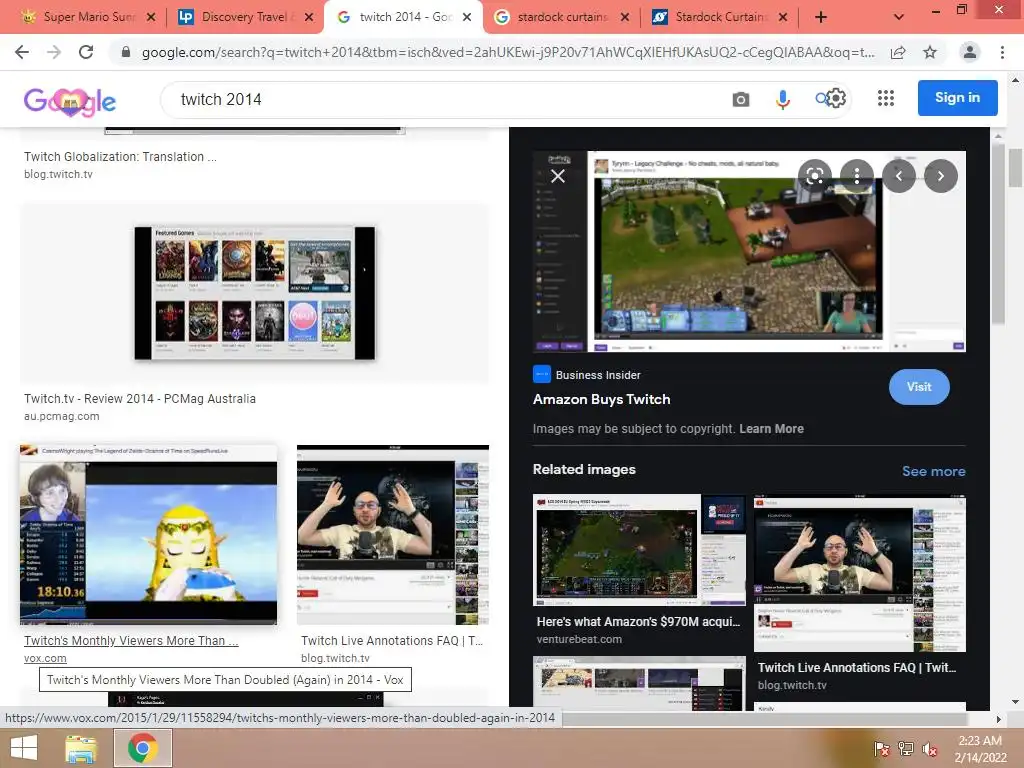Show the previous image in preview
This screenshot has height=768, width=1024.
pyautogui.click(x=899, y=176)
